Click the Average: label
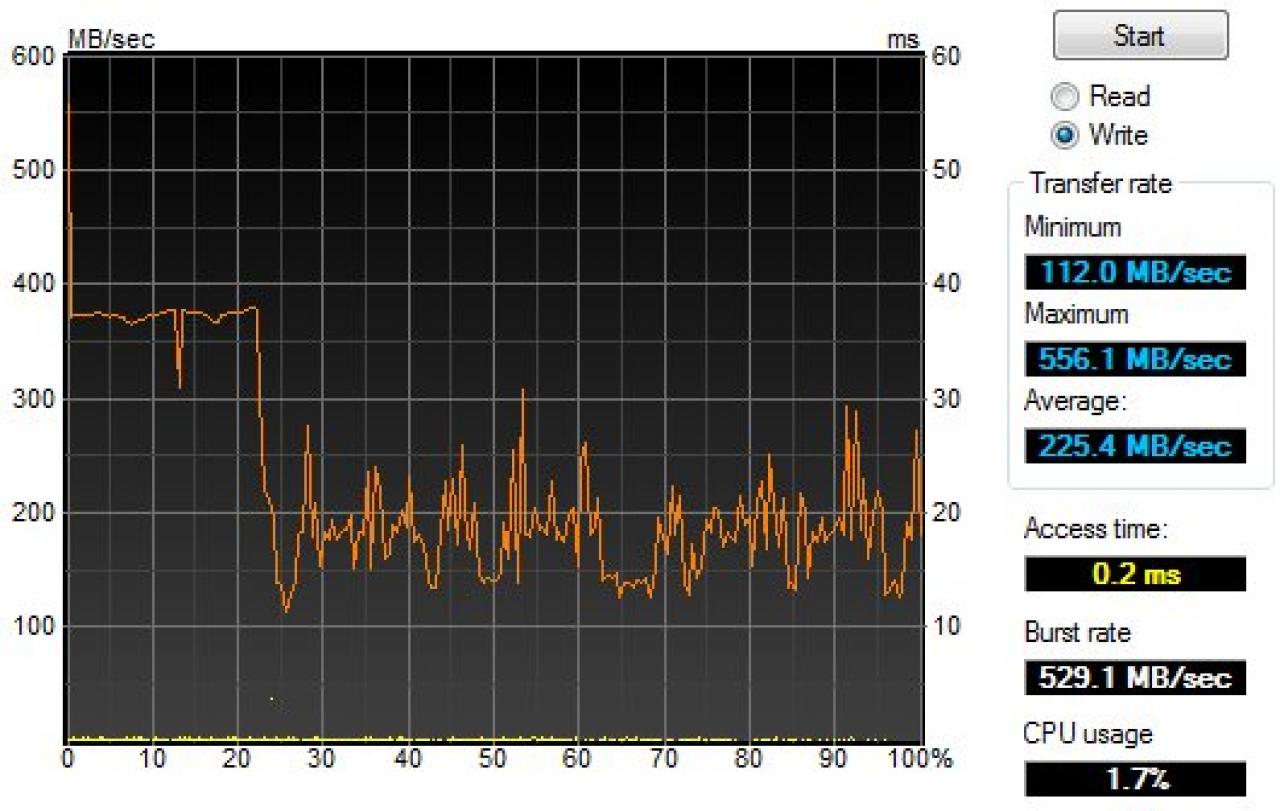Screen dimensions: 1280x811 tap(1075, 401)
